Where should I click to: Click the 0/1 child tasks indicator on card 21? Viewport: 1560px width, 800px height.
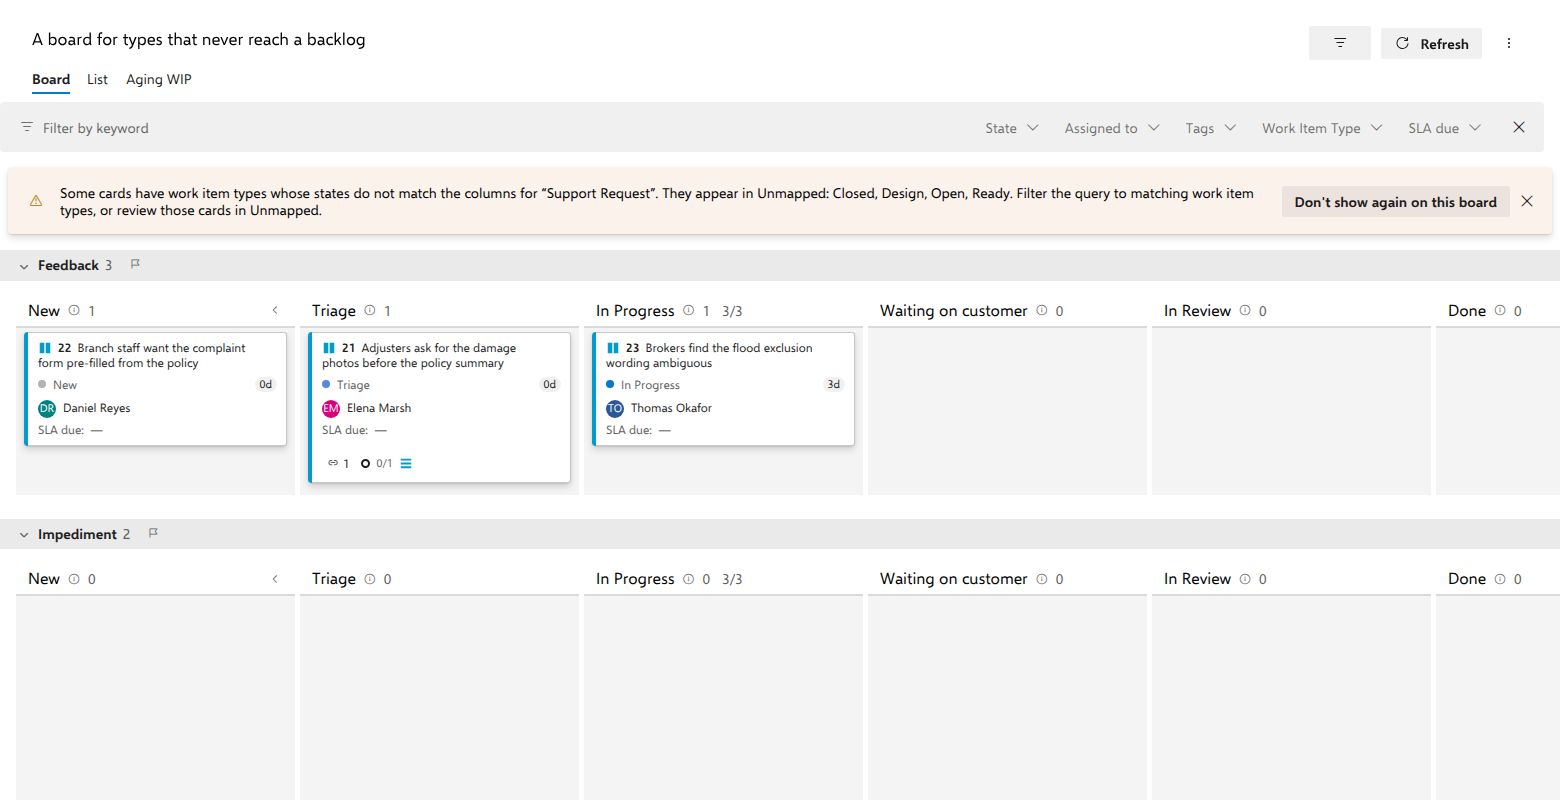[377, 463]
